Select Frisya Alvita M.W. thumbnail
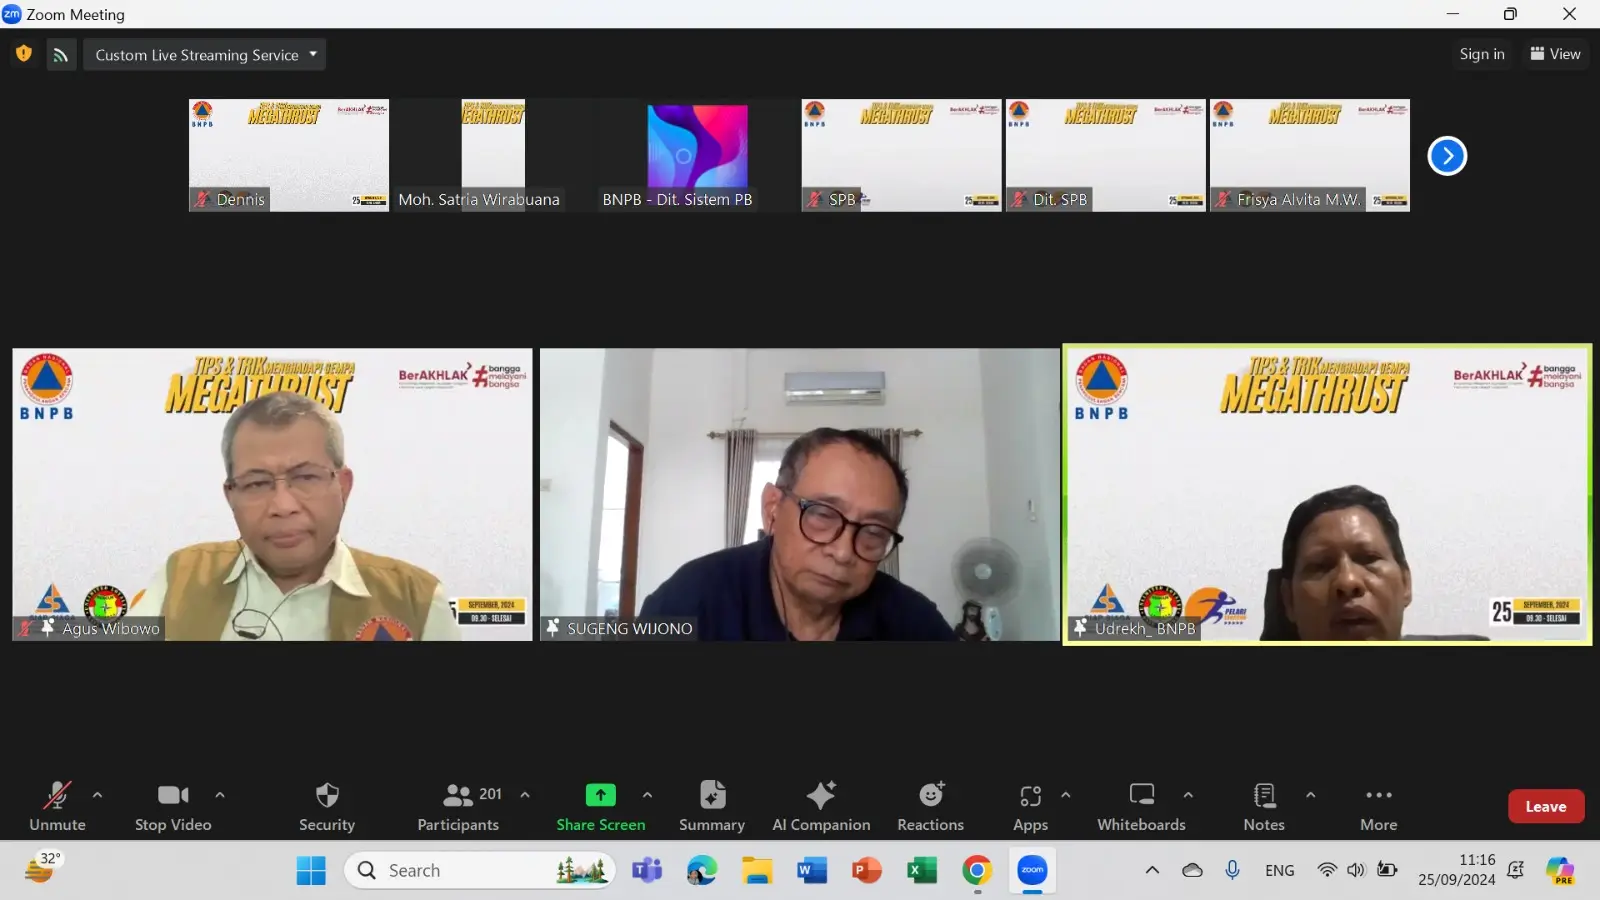This screenshot has height=900, width=1600. point(1309,155)
